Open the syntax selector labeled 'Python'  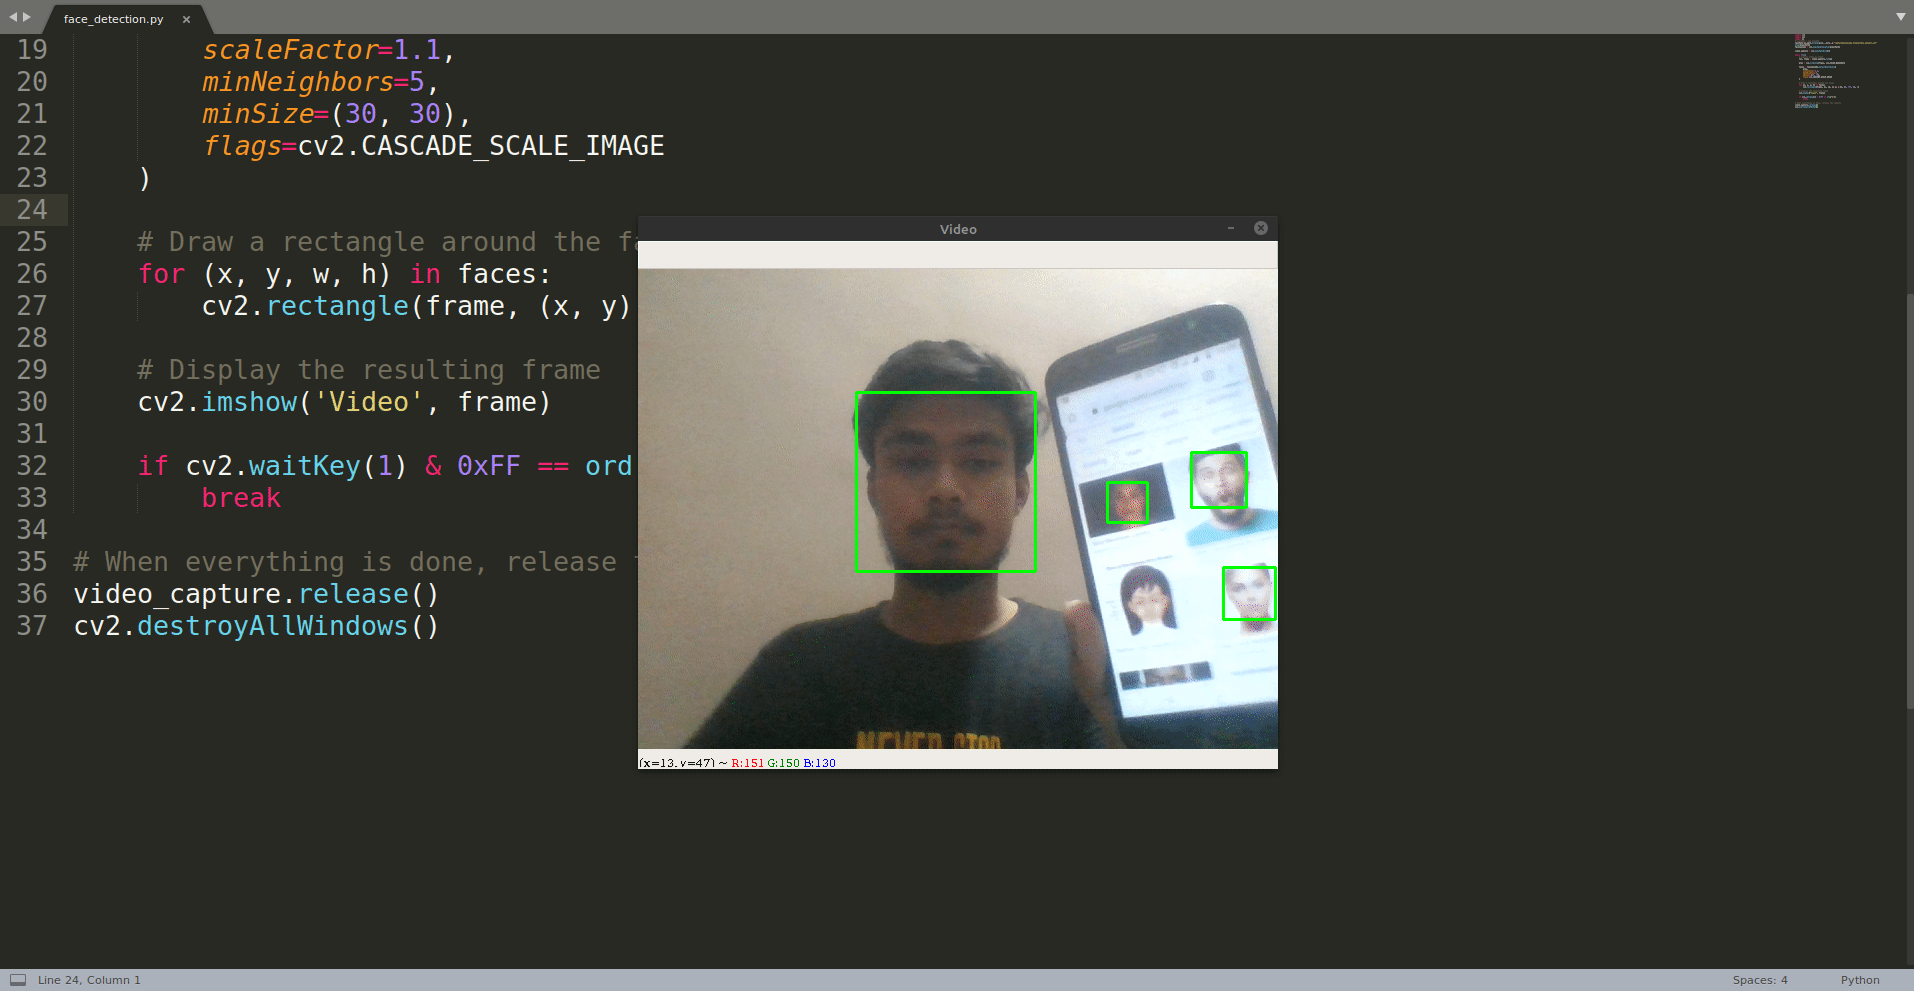1860,980
